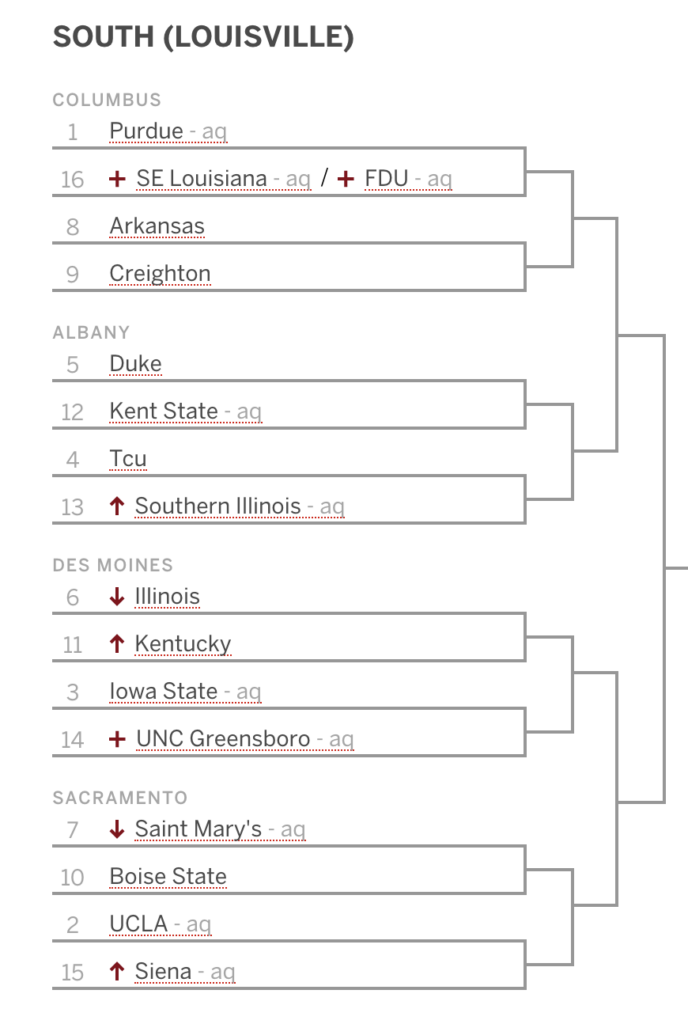
Task: Click the up arrow beside Southern Illinois
Action: [117, 506]
